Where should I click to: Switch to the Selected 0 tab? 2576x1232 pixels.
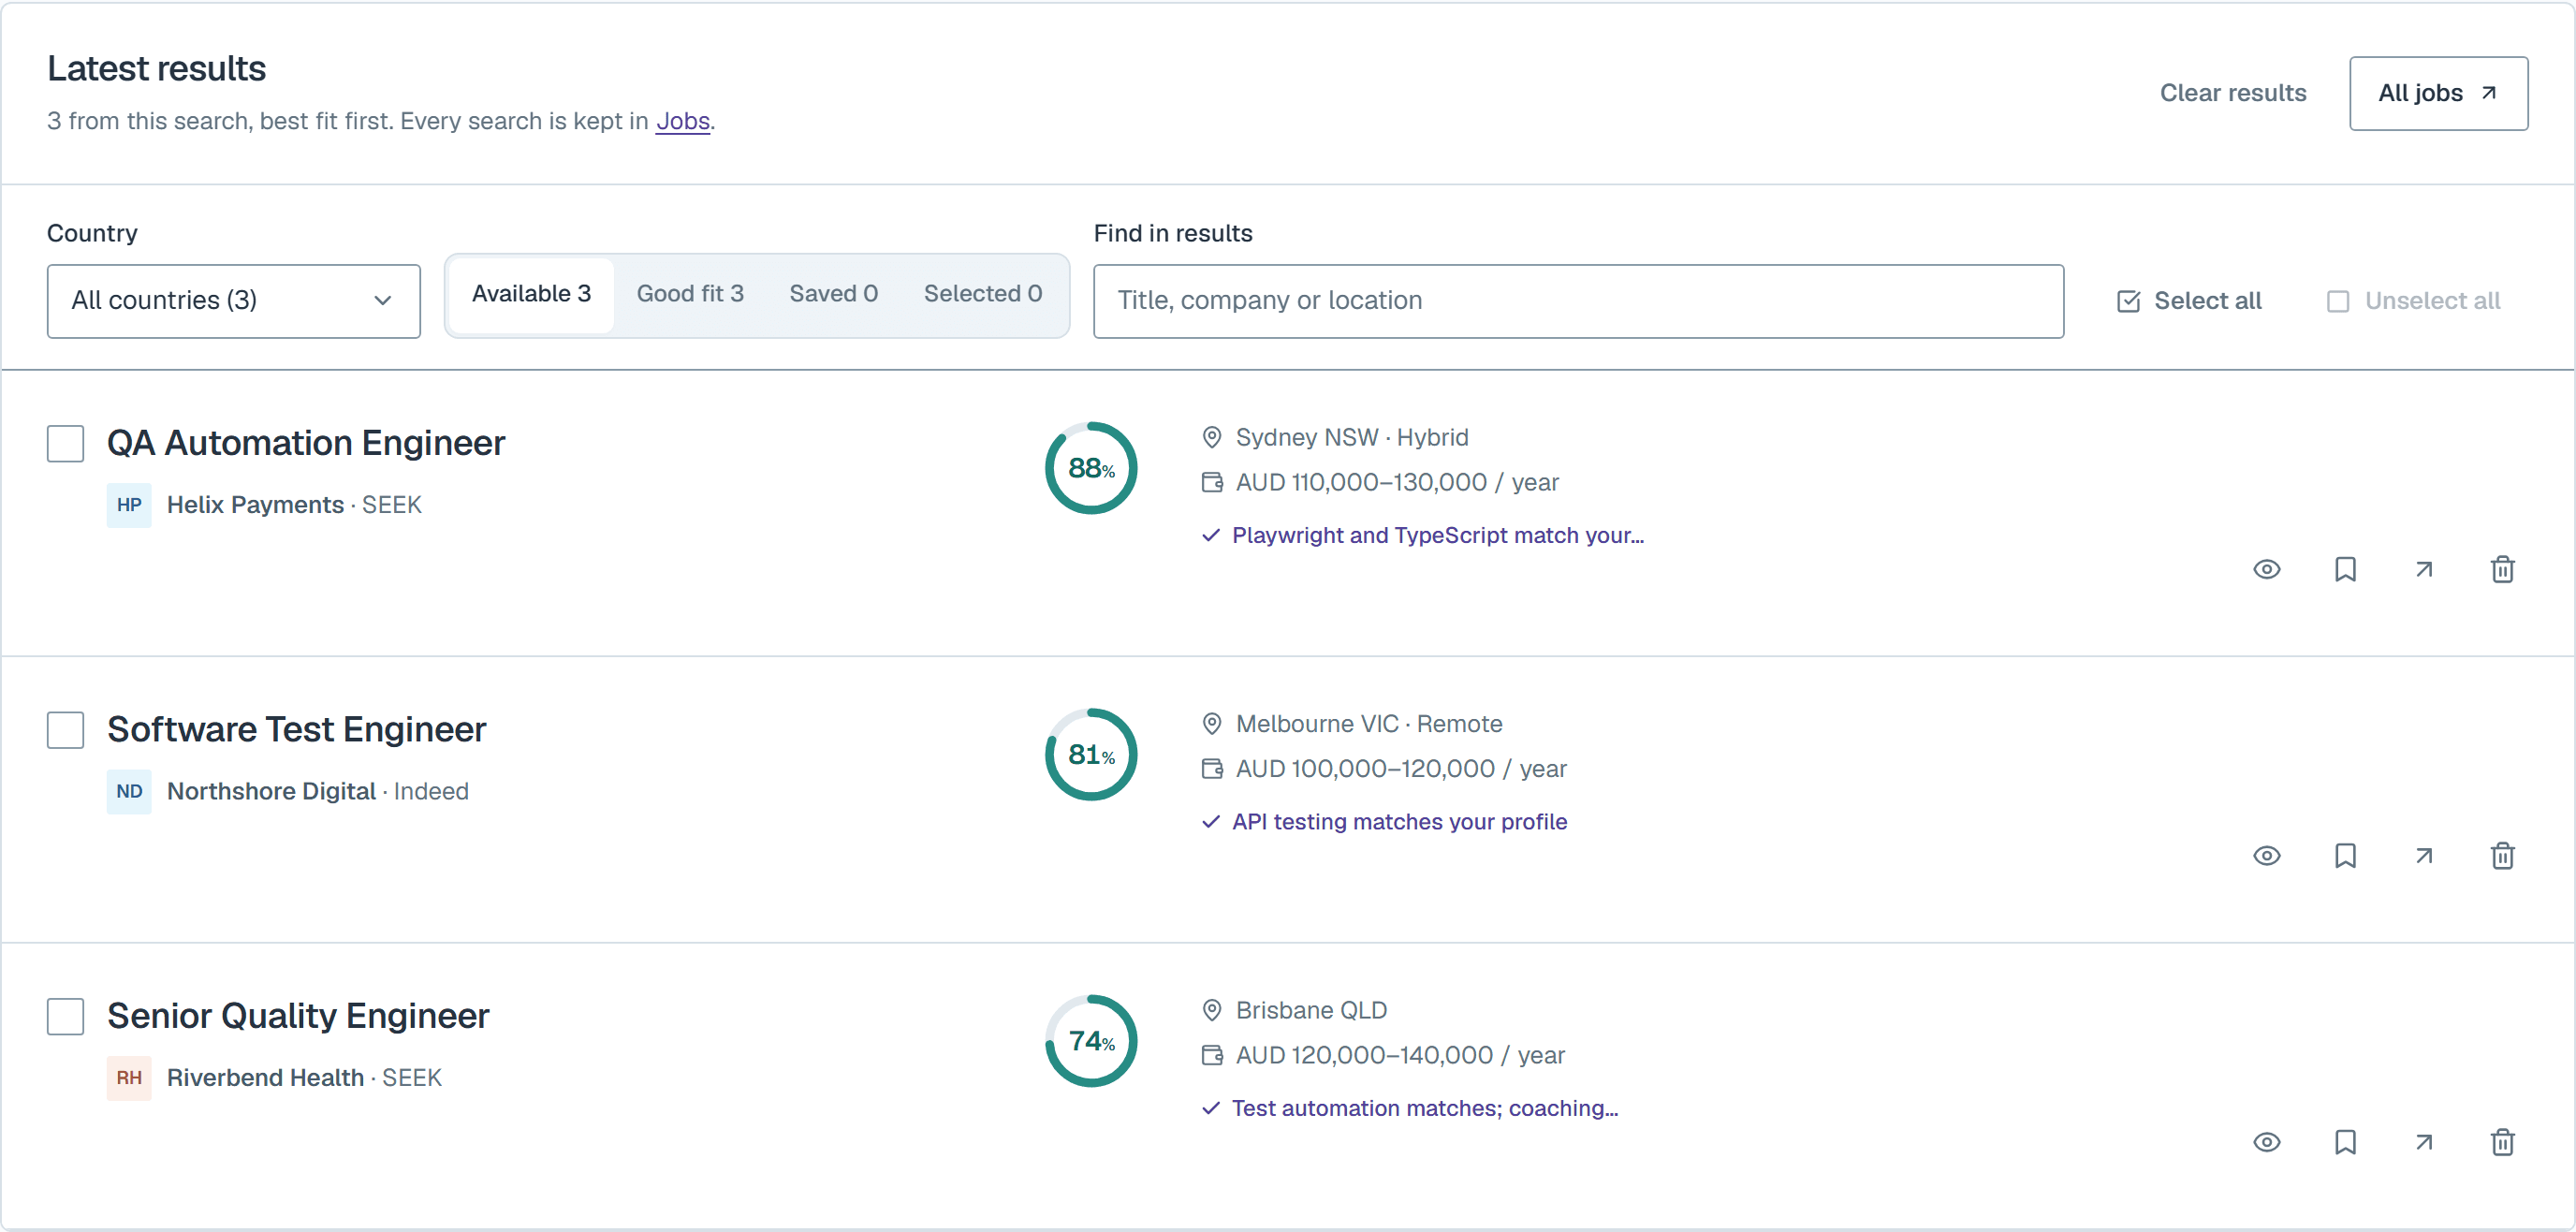point(982,294)
